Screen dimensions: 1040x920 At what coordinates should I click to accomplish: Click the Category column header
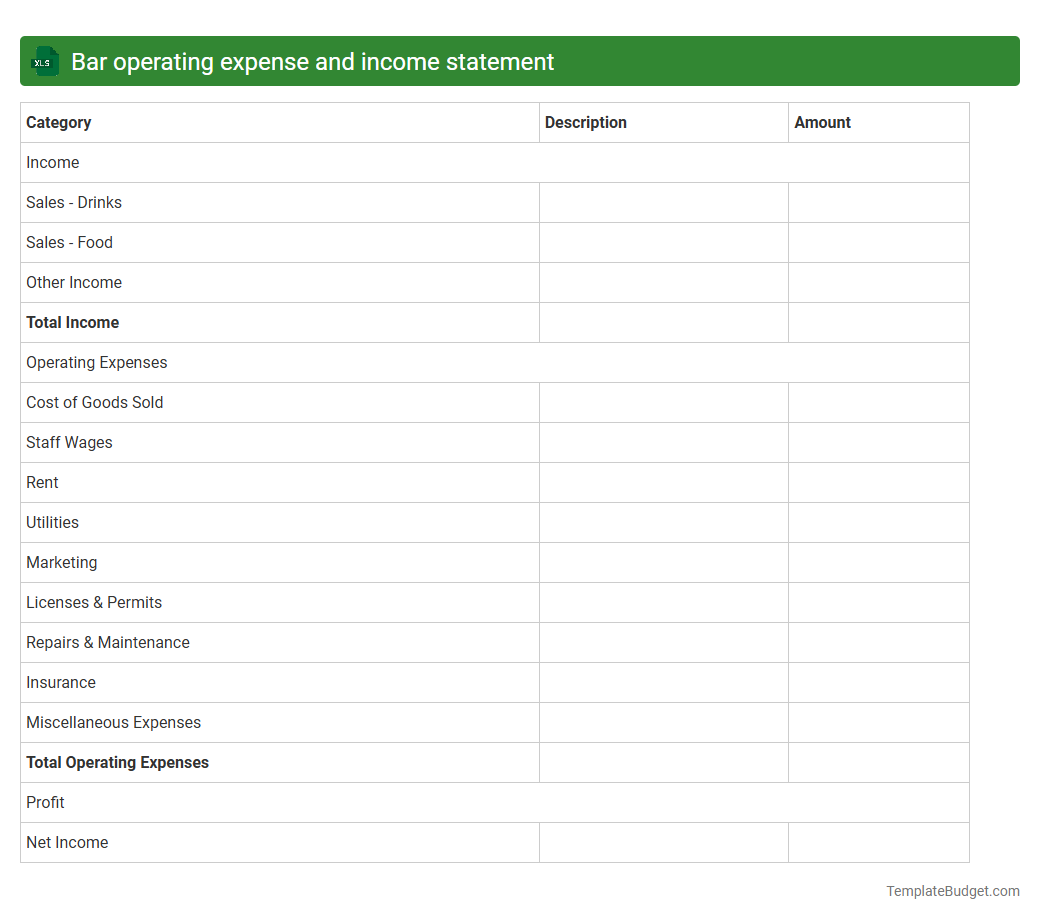point(58,122)
